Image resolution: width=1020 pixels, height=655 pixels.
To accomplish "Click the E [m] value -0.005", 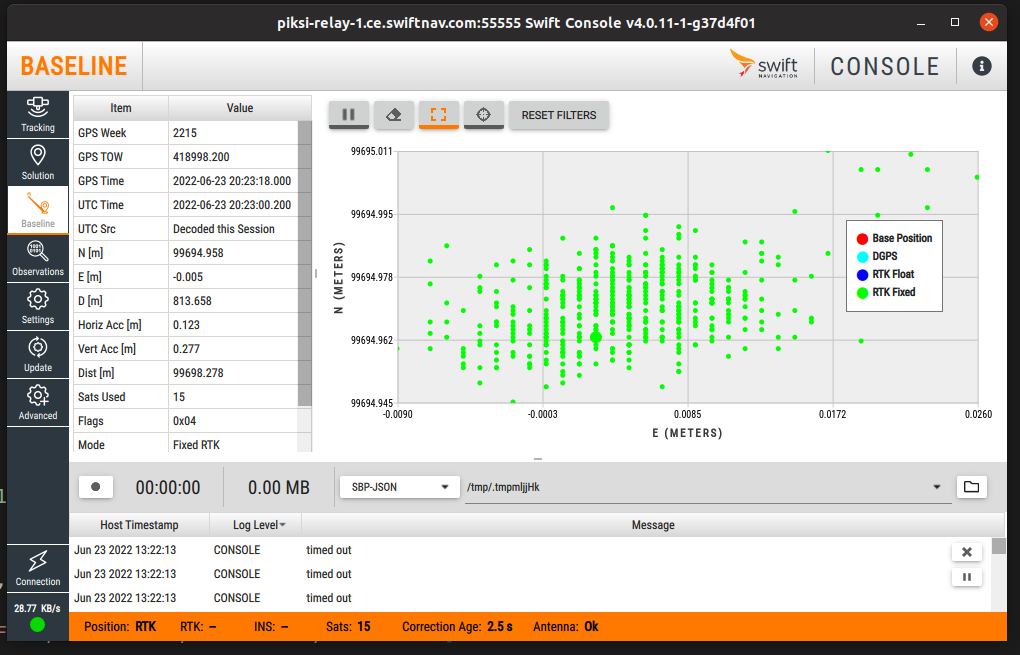I will pyautogui.click(x=188, y=277).
